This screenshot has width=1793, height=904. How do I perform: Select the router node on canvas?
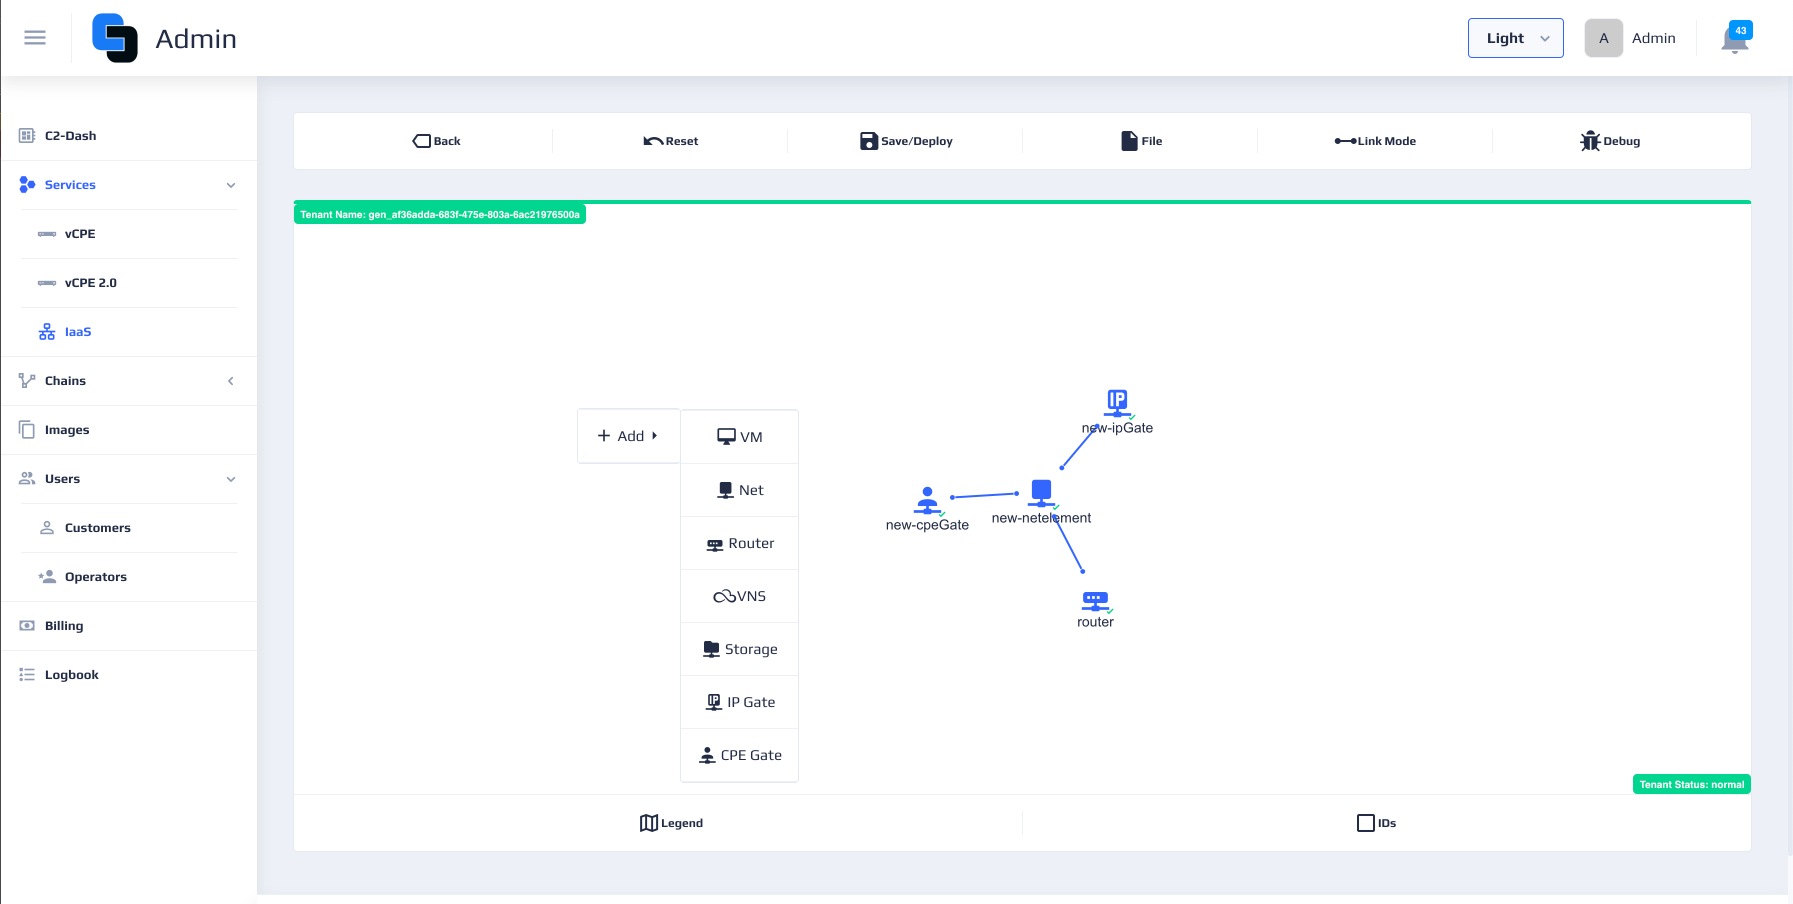click(x=1095, y=600)
